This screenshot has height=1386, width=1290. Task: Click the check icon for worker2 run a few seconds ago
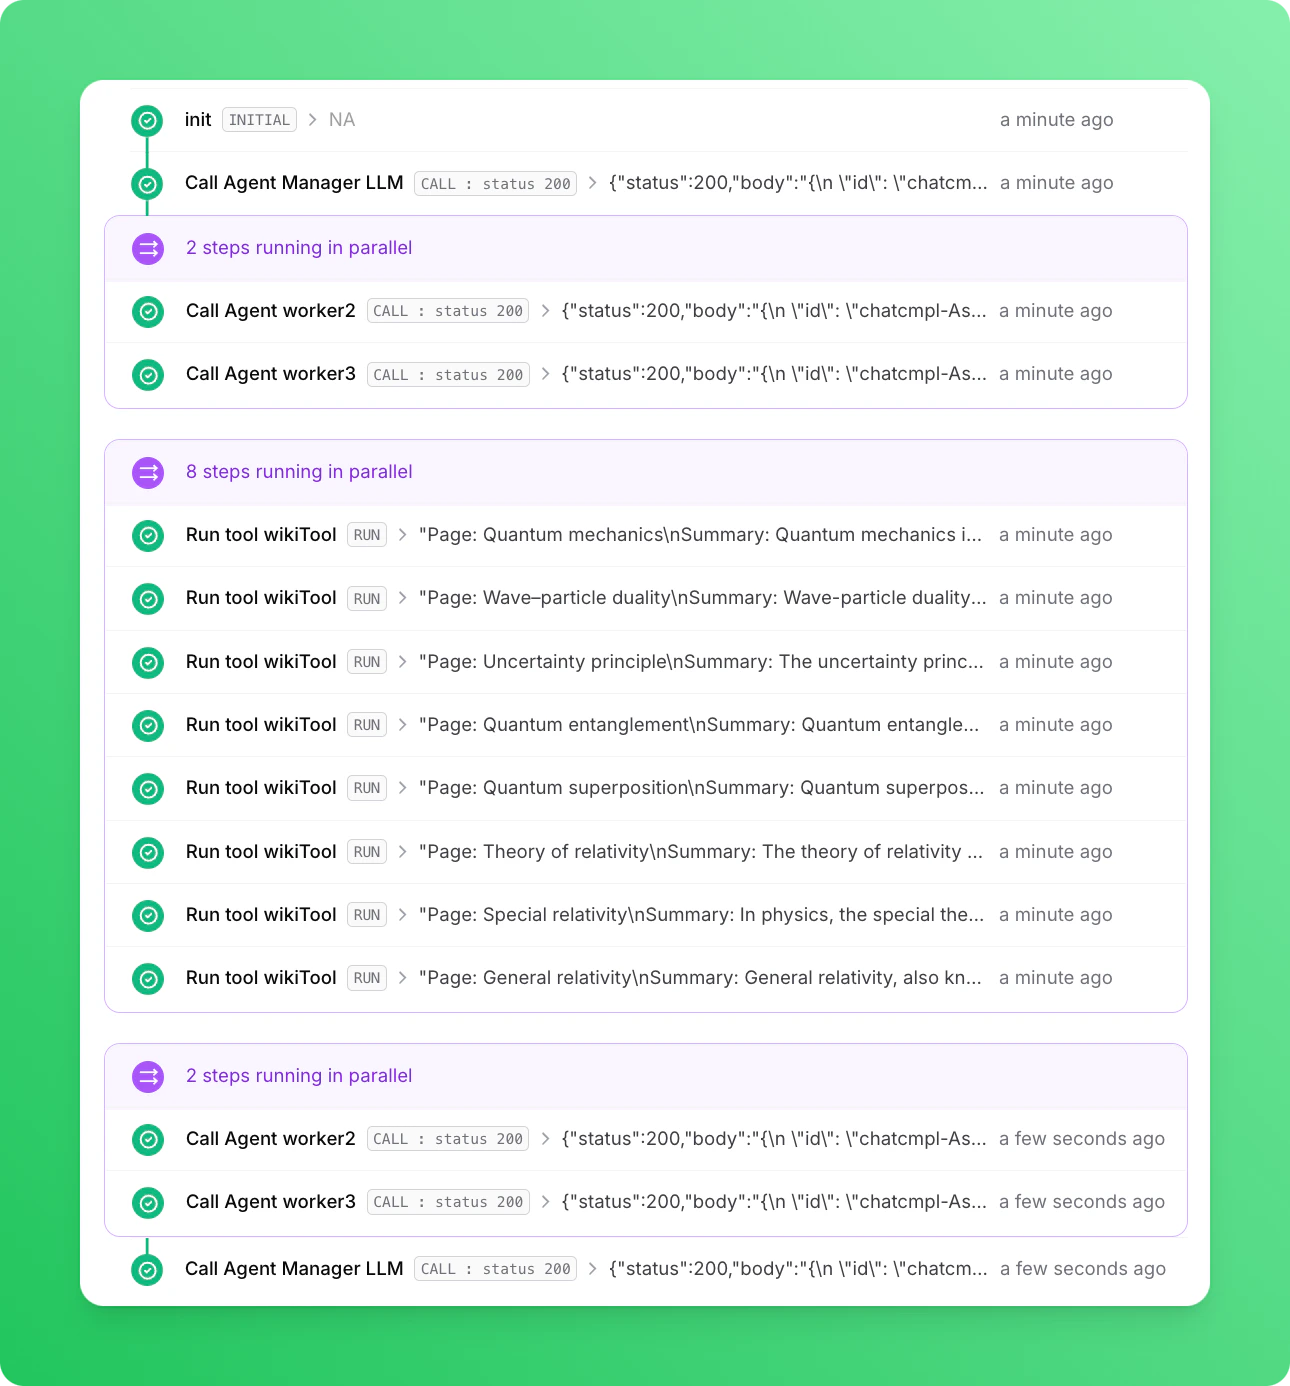tap(148, 1139)
